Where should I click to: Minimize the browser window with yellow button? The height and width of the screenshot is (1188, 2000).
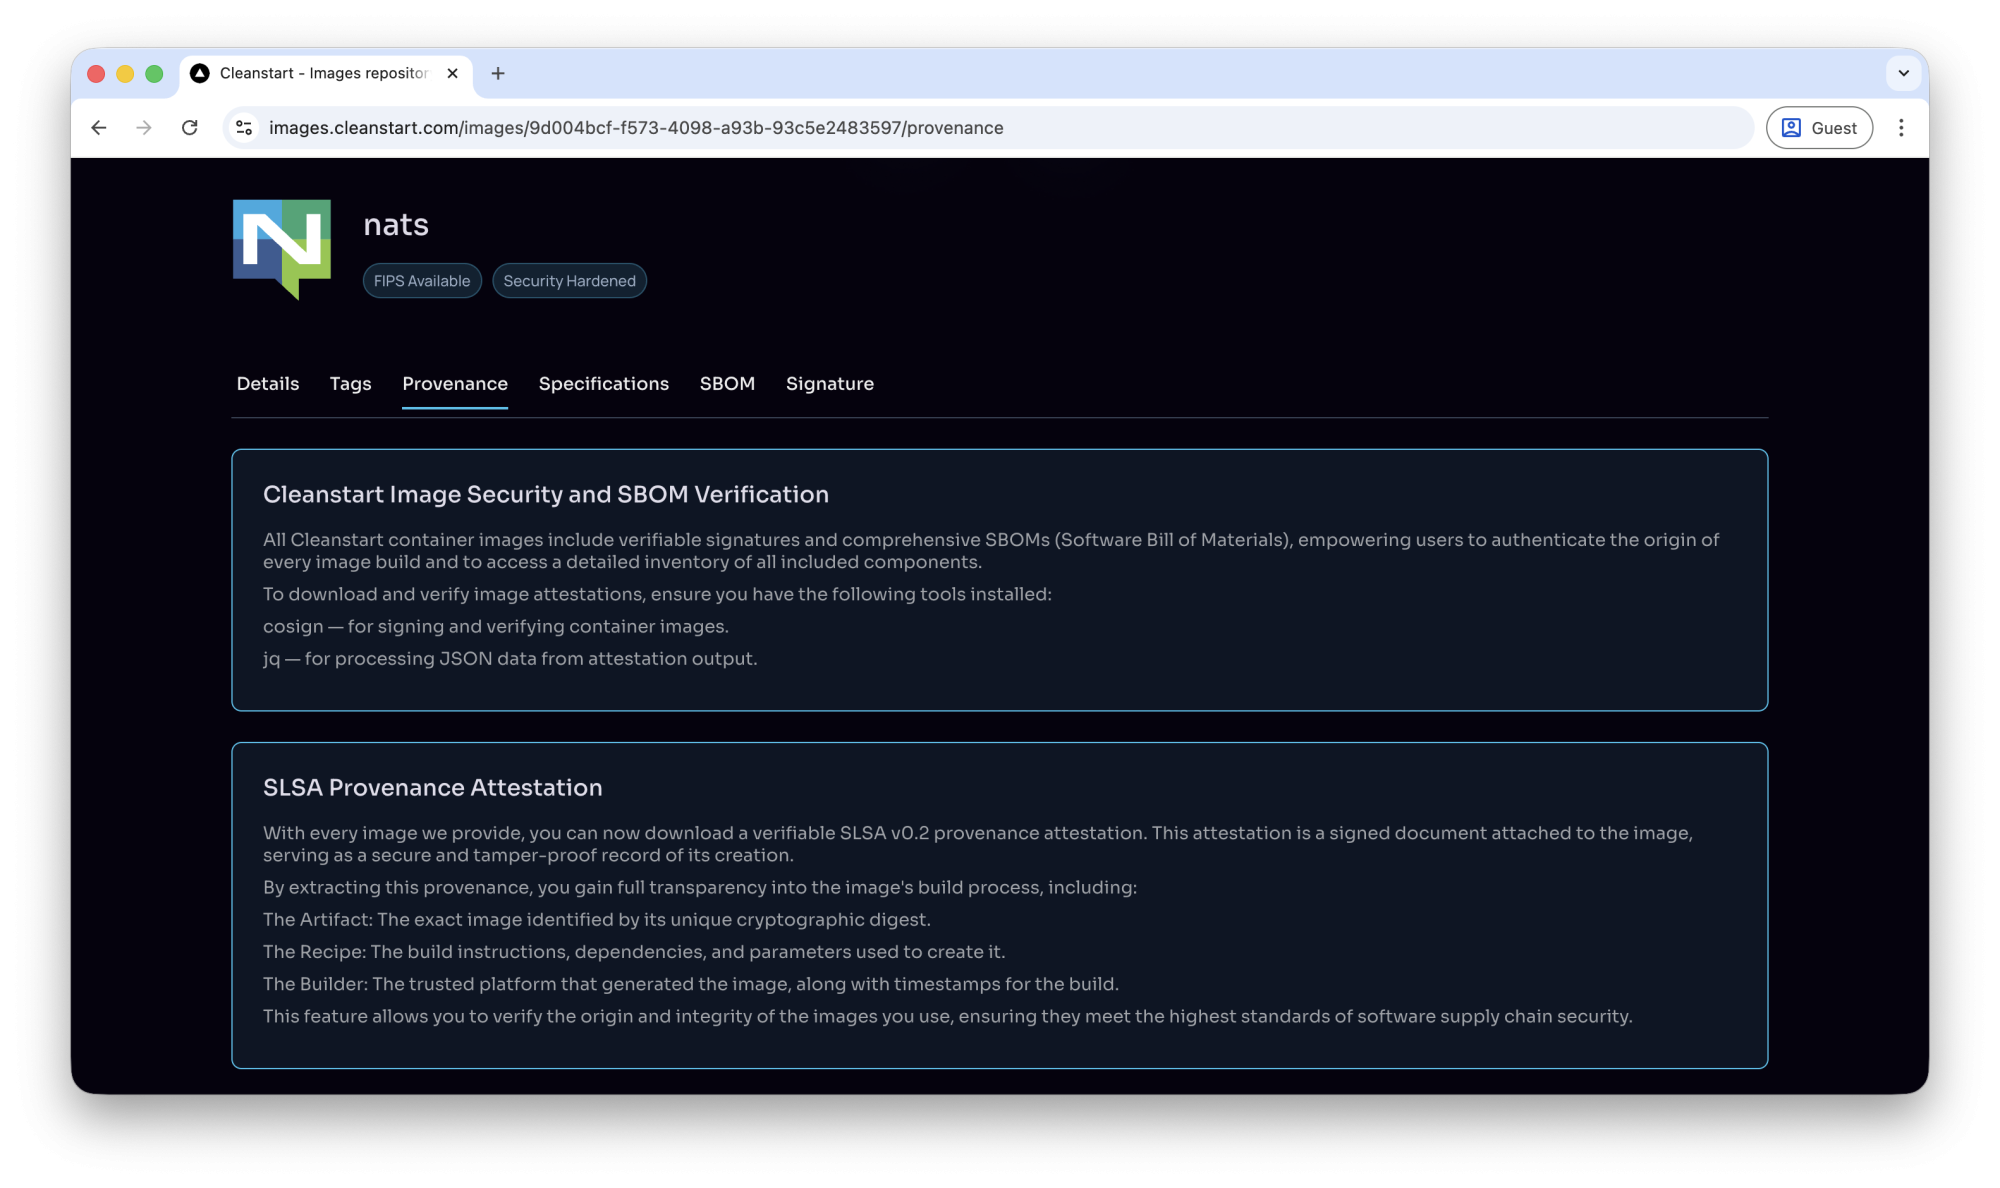pyautogui.click(x=125, y=73)
